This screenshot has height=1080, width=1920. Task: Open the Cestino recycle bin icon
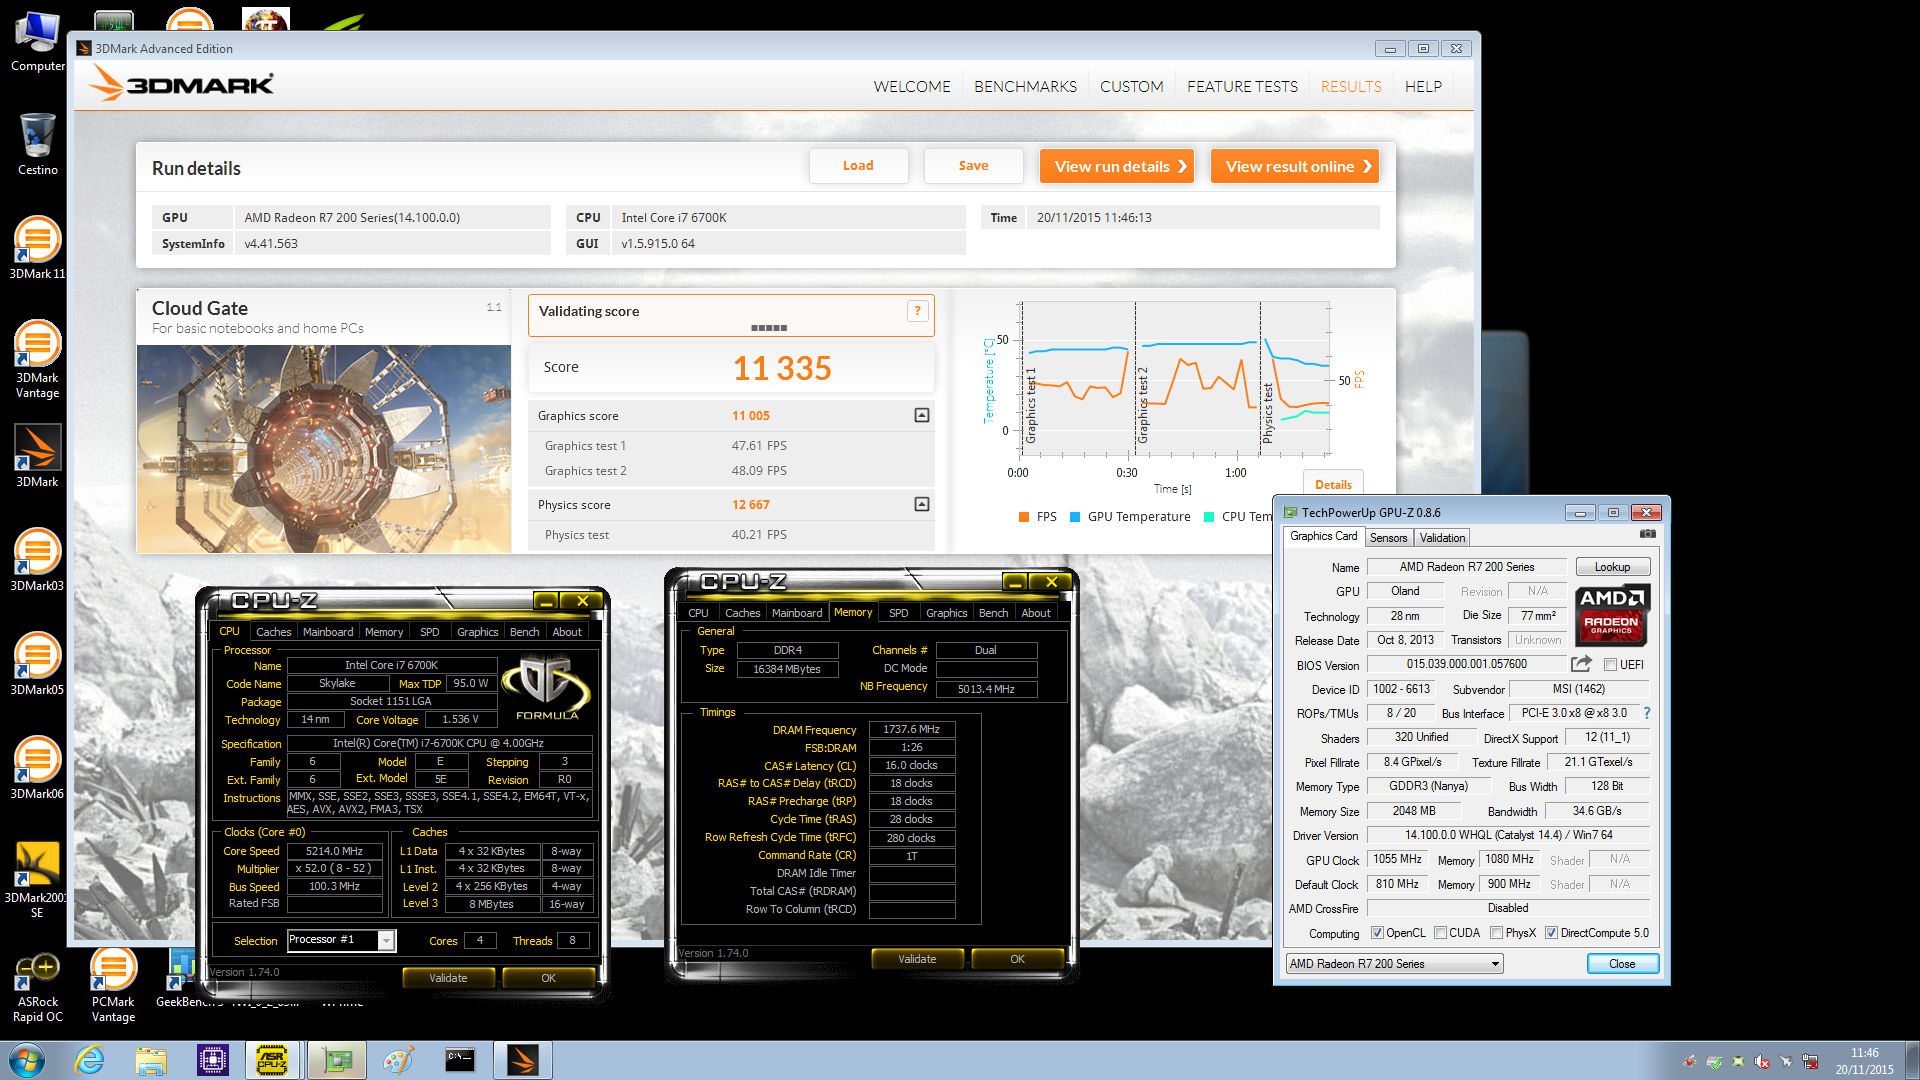[37, 143]
